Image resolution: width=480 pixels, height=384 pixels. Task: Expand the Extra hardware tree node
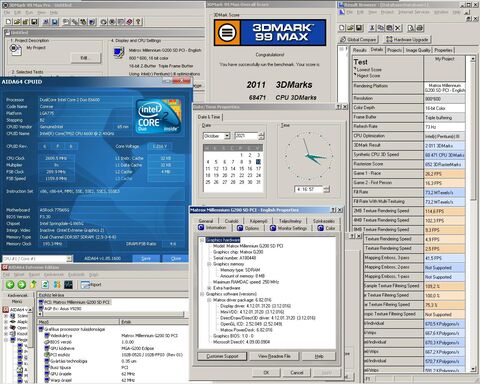click(x=209, y=288)
